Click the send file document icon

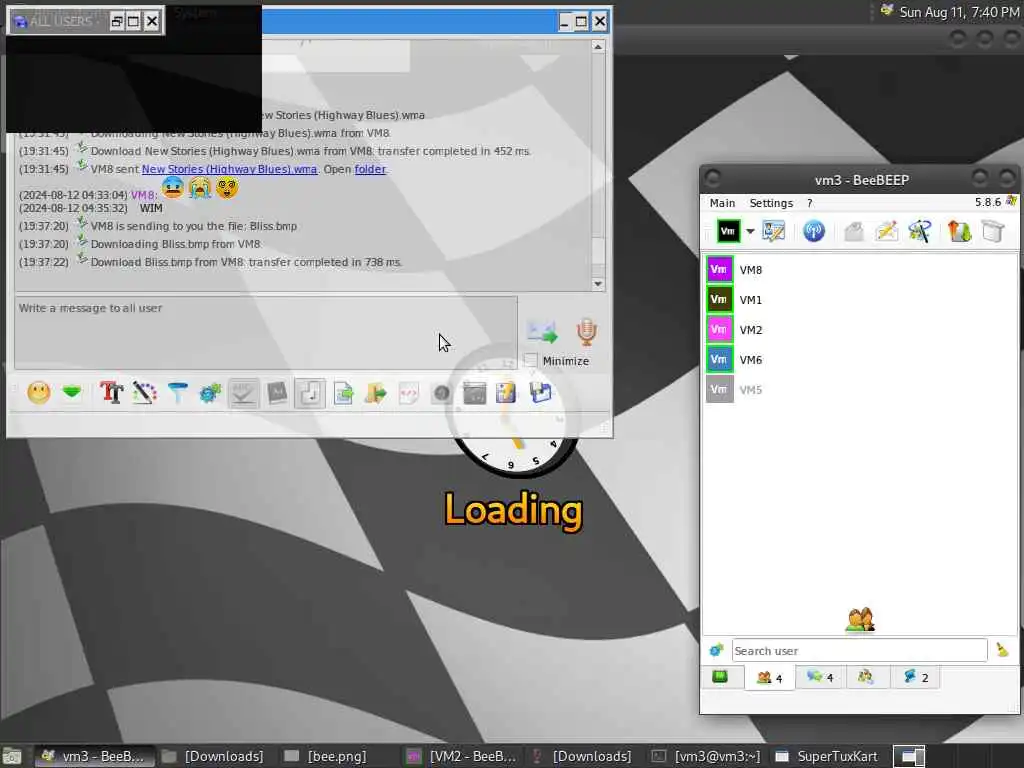[343, 393]
